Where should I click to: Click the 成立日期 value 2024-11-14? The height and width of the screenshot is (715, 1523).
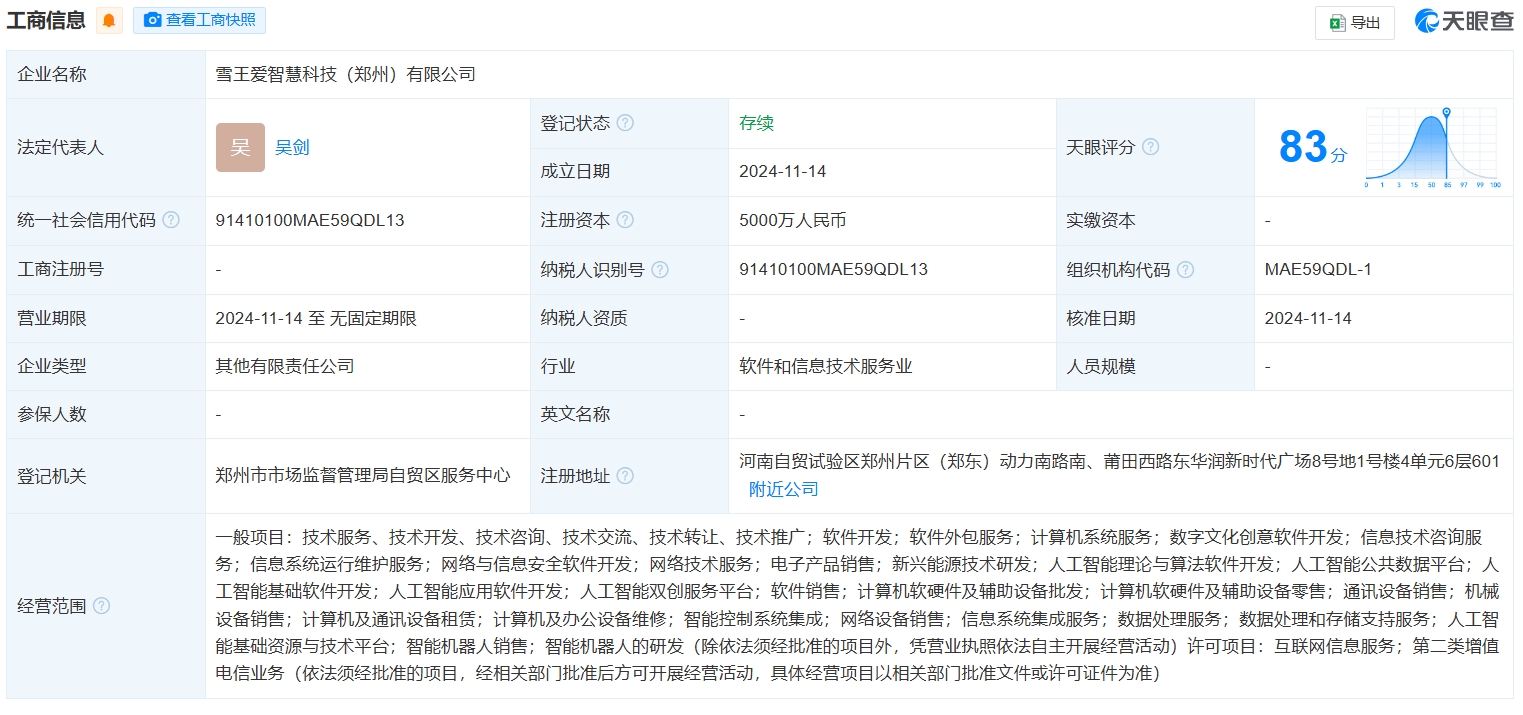click(782, 171)
